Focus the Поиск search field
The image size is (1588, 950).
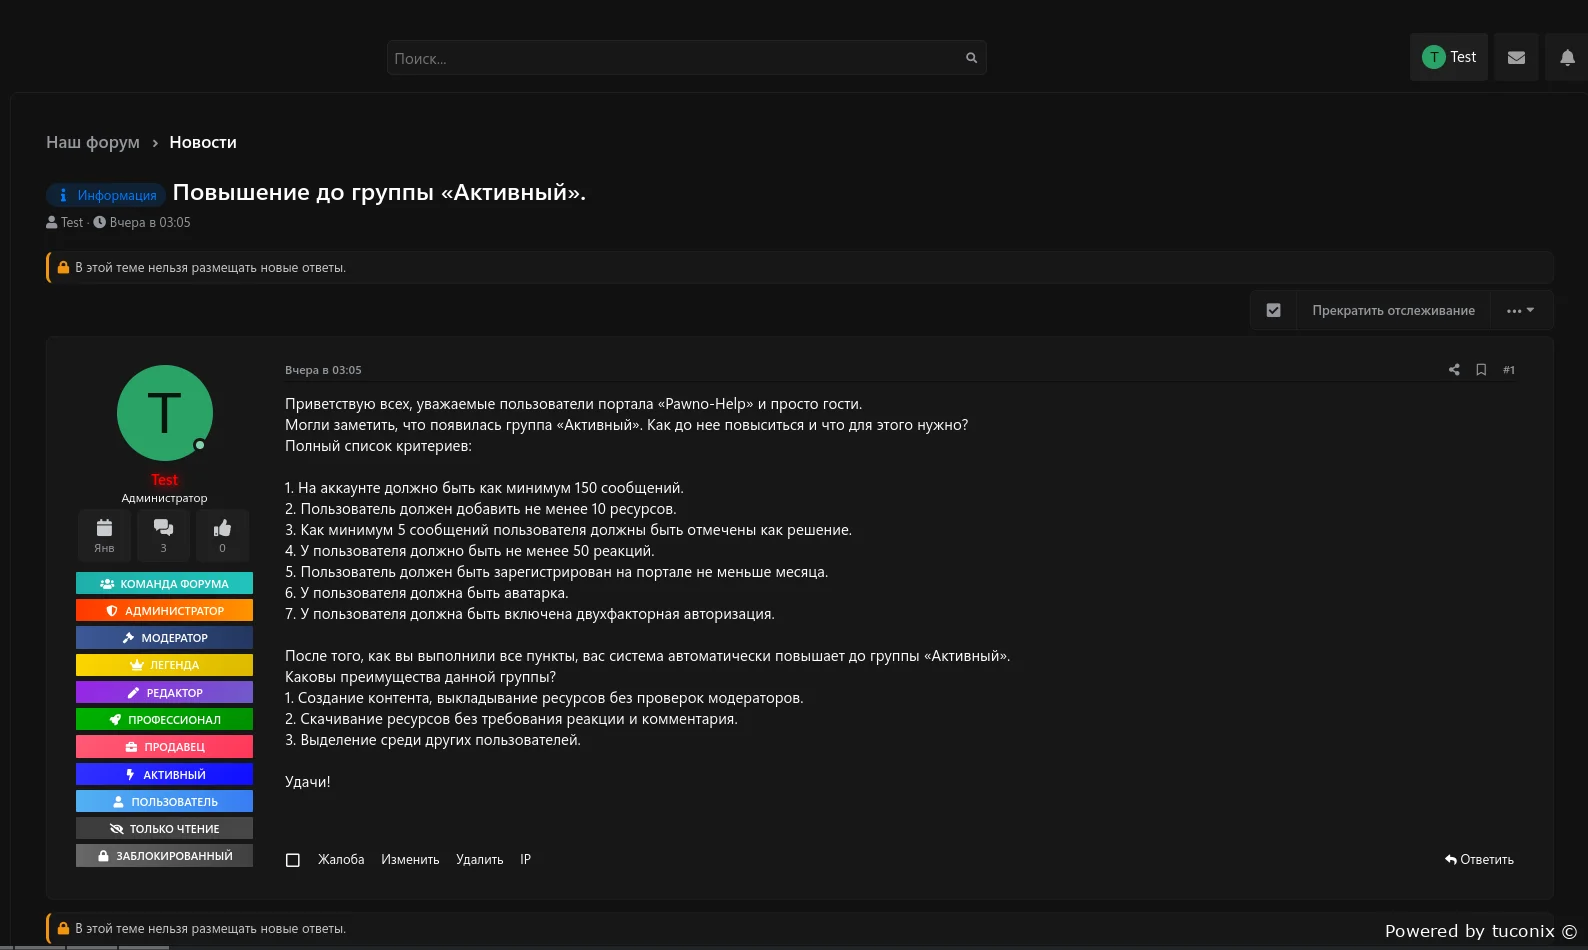coord(670,58)
